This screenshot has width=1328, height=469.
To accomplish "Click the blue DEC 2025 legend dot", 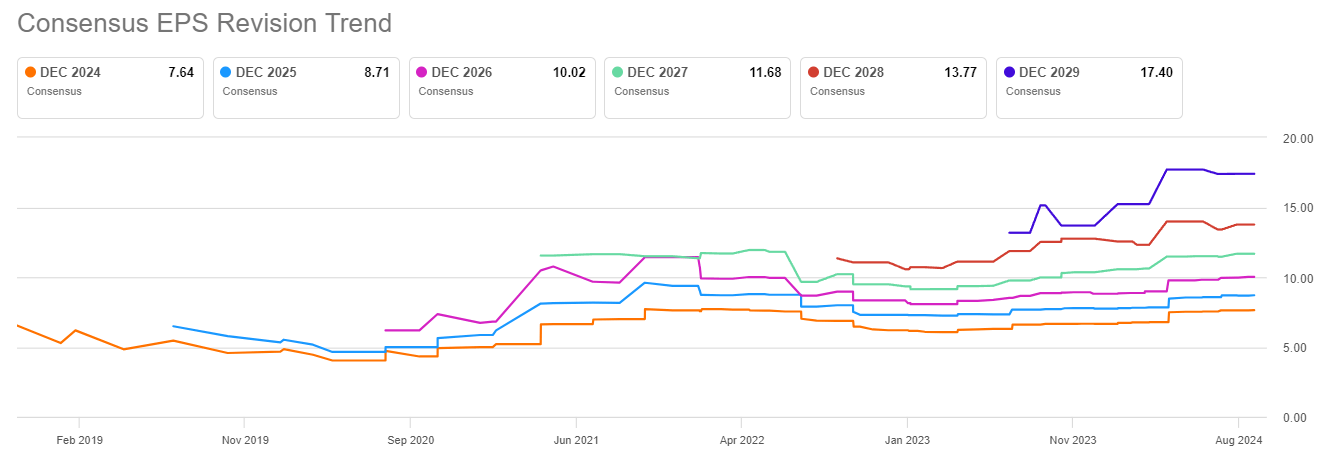I will [226, 72].
